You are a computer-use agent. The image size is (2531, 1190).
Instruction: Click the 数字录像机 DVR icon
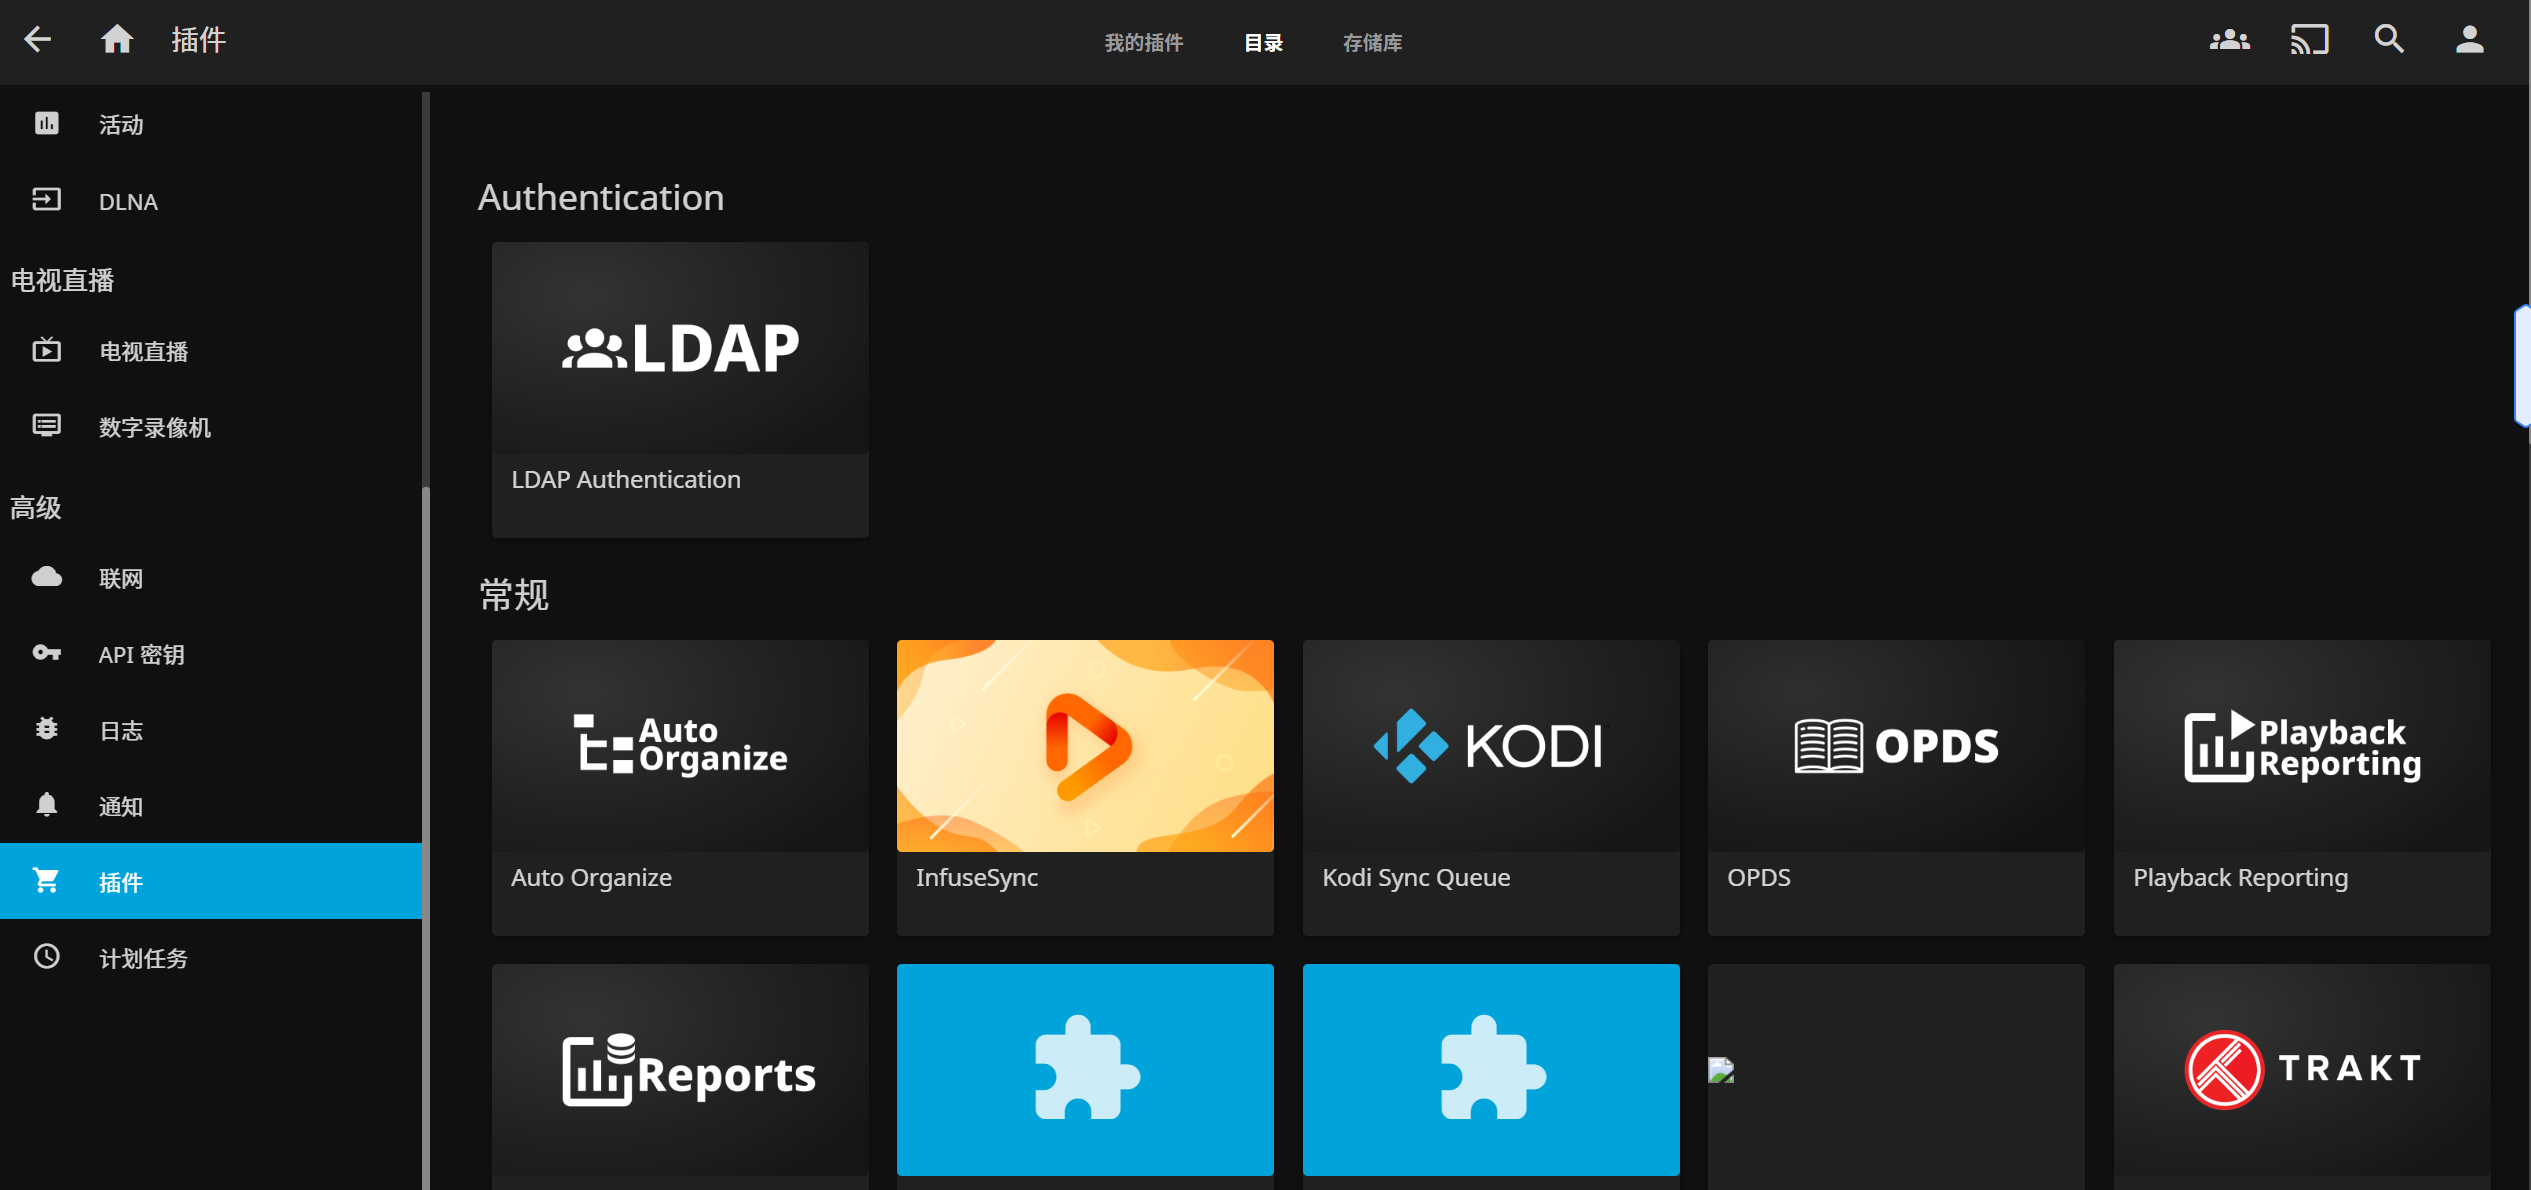click(x=47, y=426)
